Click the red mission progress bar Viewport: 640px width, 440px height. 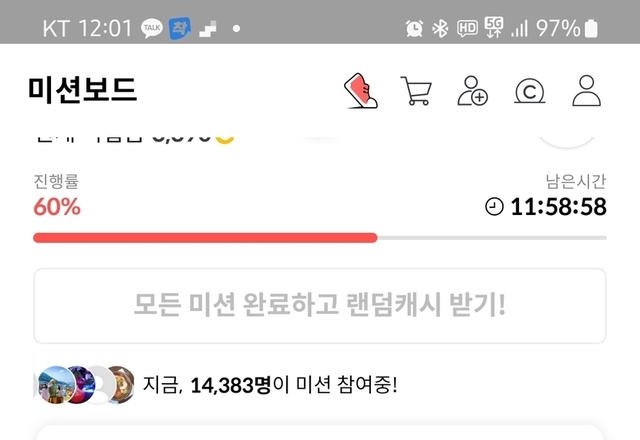(x=205, y=238)
